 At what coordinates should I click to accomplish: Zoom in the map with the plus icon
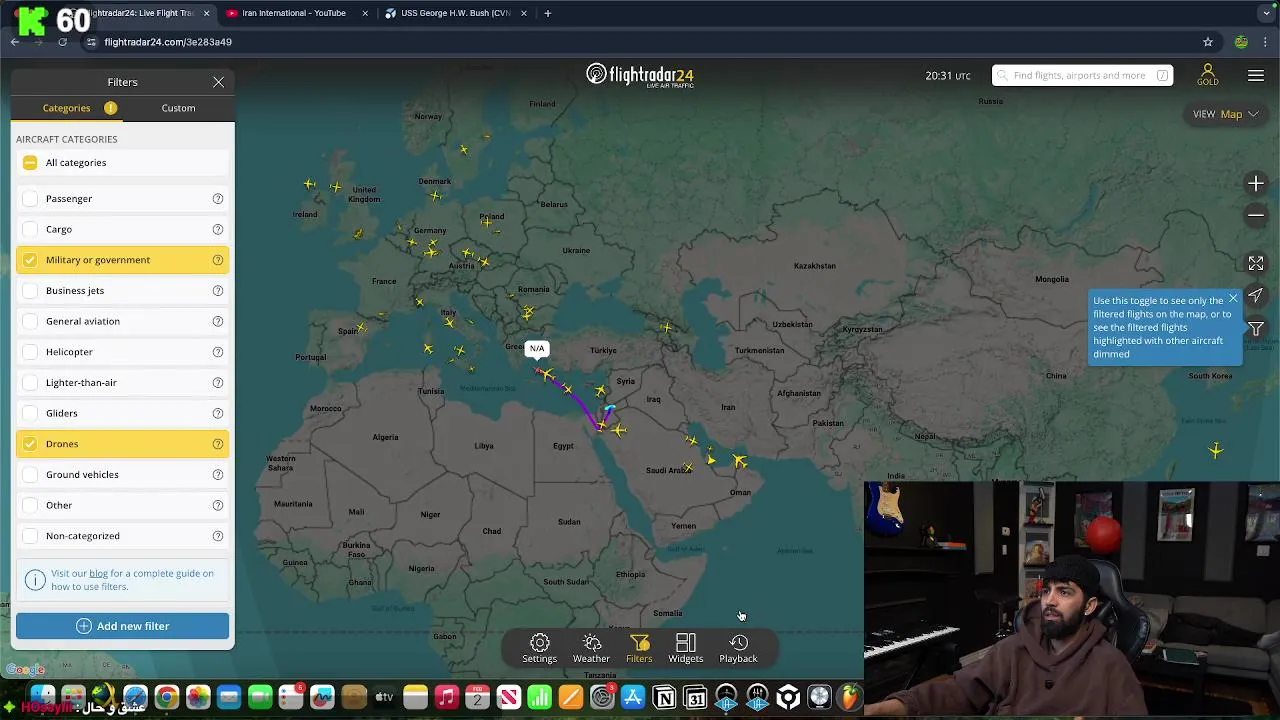1256,183
